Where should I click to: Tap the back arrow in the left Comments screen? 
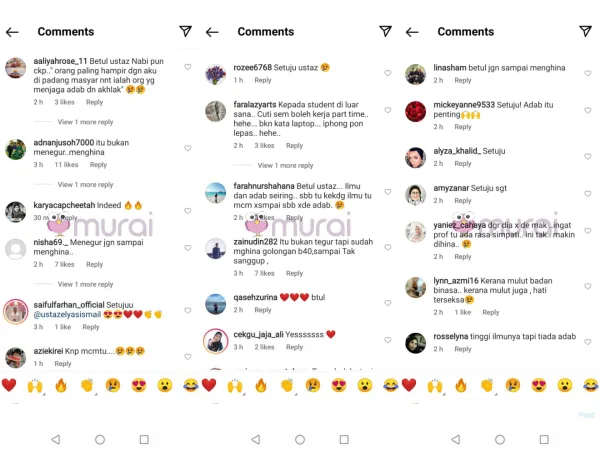(x=12, y=32)
